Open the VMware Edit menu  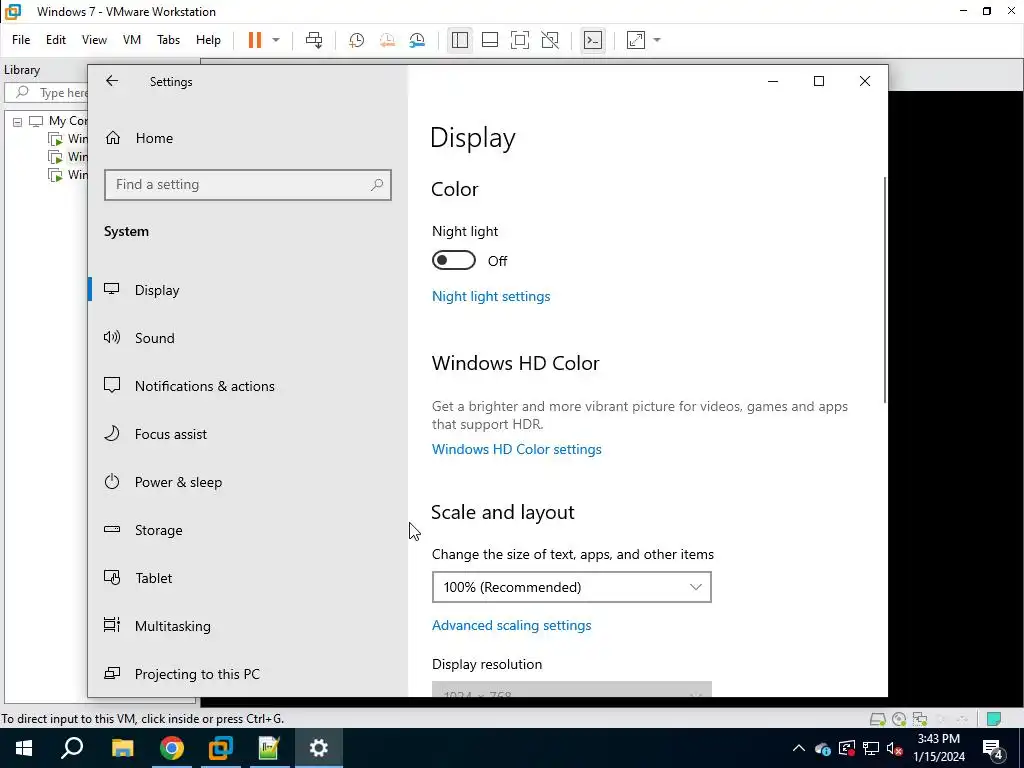pyautogui.click(x=56, y=40)
